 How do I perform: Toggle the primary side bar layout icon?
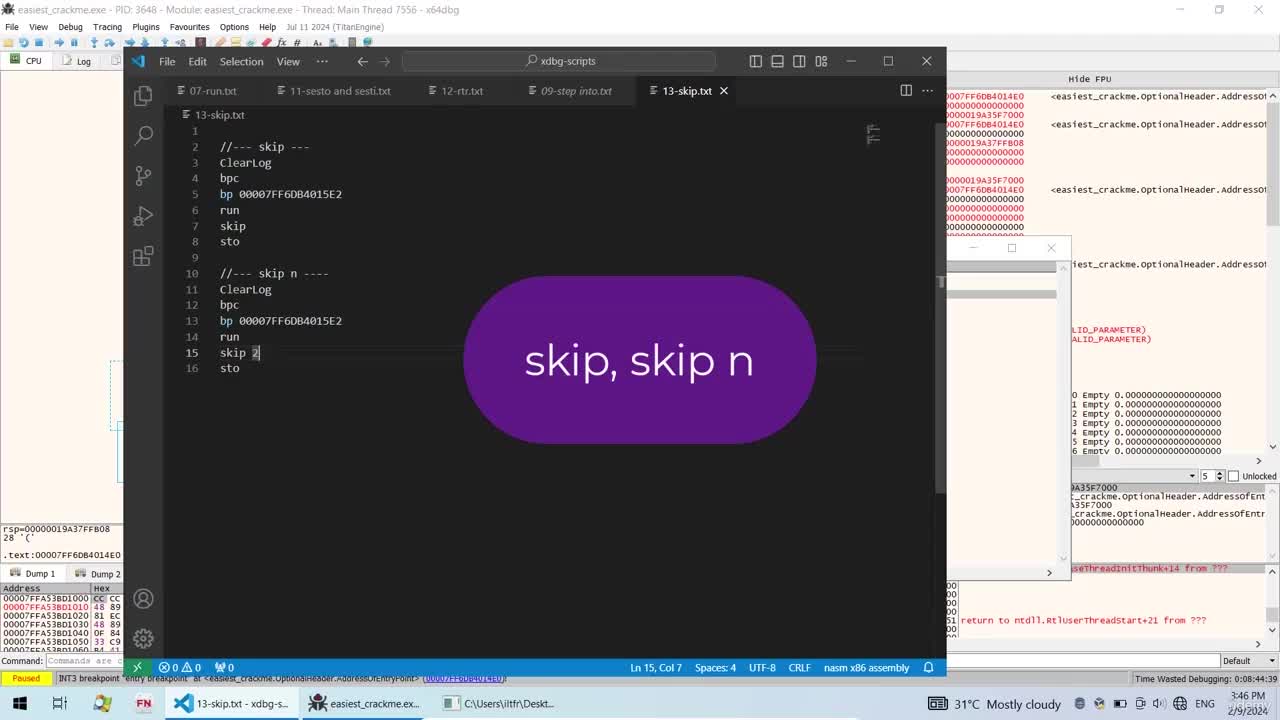(755, 61)
